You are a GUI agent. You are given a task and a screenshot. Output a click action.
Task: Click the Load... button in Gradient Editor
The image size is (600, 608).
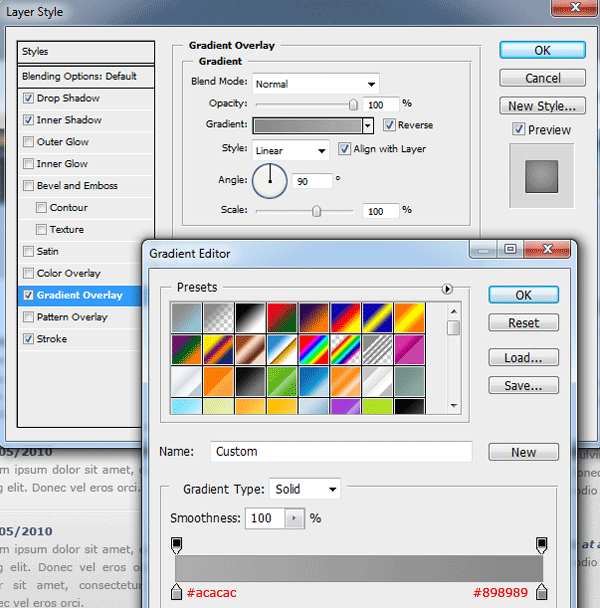click(523, 358)
